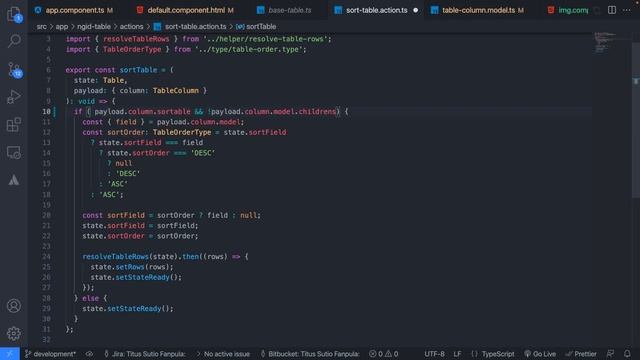Change LF end of line sequence
The image size is (640, 360).
457,354
